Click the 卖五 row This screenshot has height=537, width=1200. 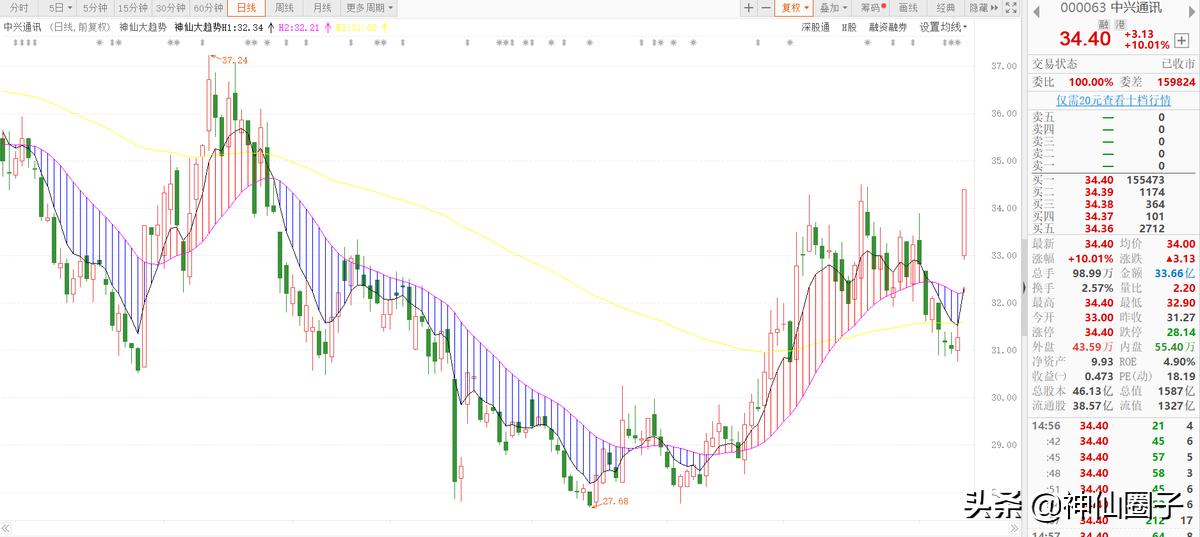tap(1111, 117)
